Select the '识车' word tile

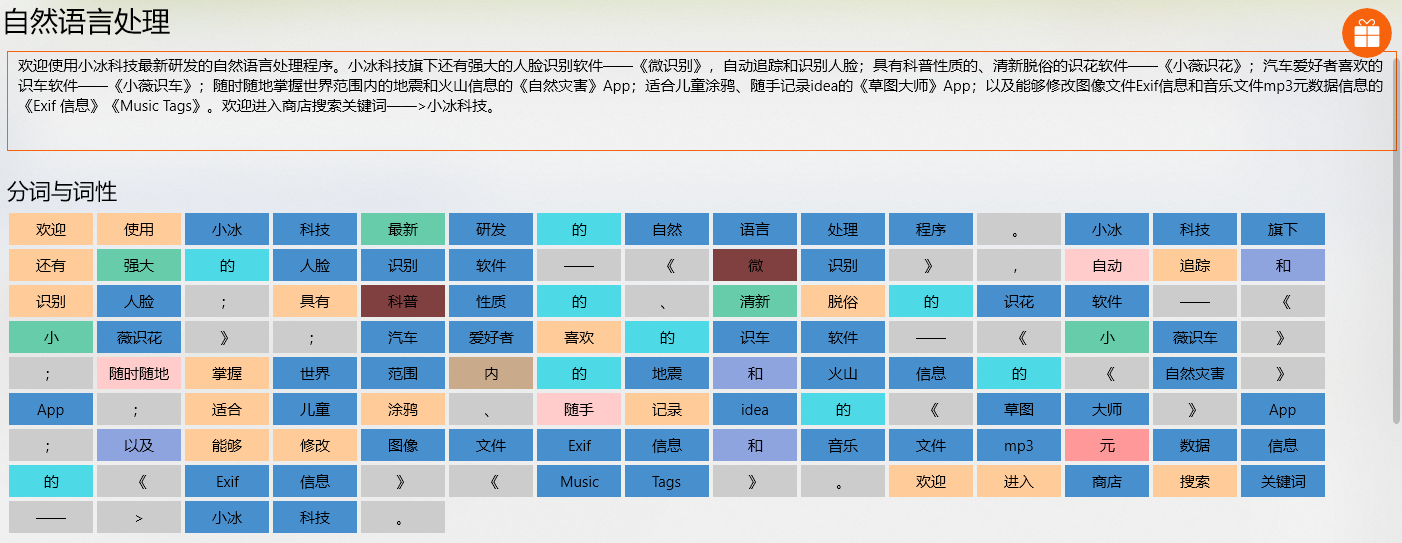(755, 337)
